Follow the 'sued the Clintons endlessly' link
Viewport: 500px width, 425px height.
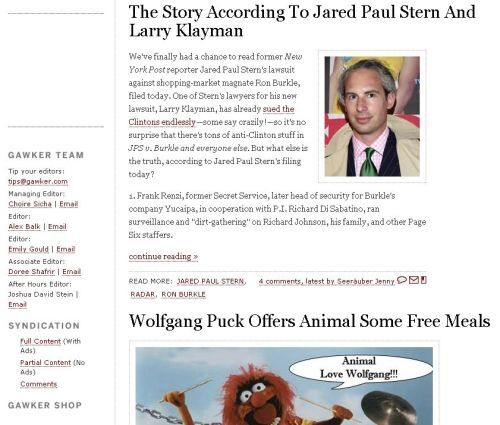tap(211, 116)
